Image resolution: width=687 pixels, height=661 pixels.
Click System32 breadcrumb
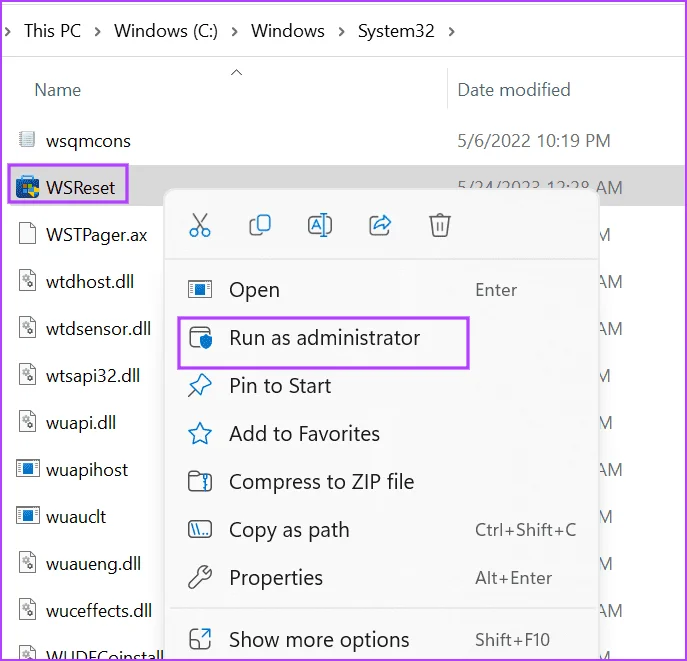pos(396,31)
